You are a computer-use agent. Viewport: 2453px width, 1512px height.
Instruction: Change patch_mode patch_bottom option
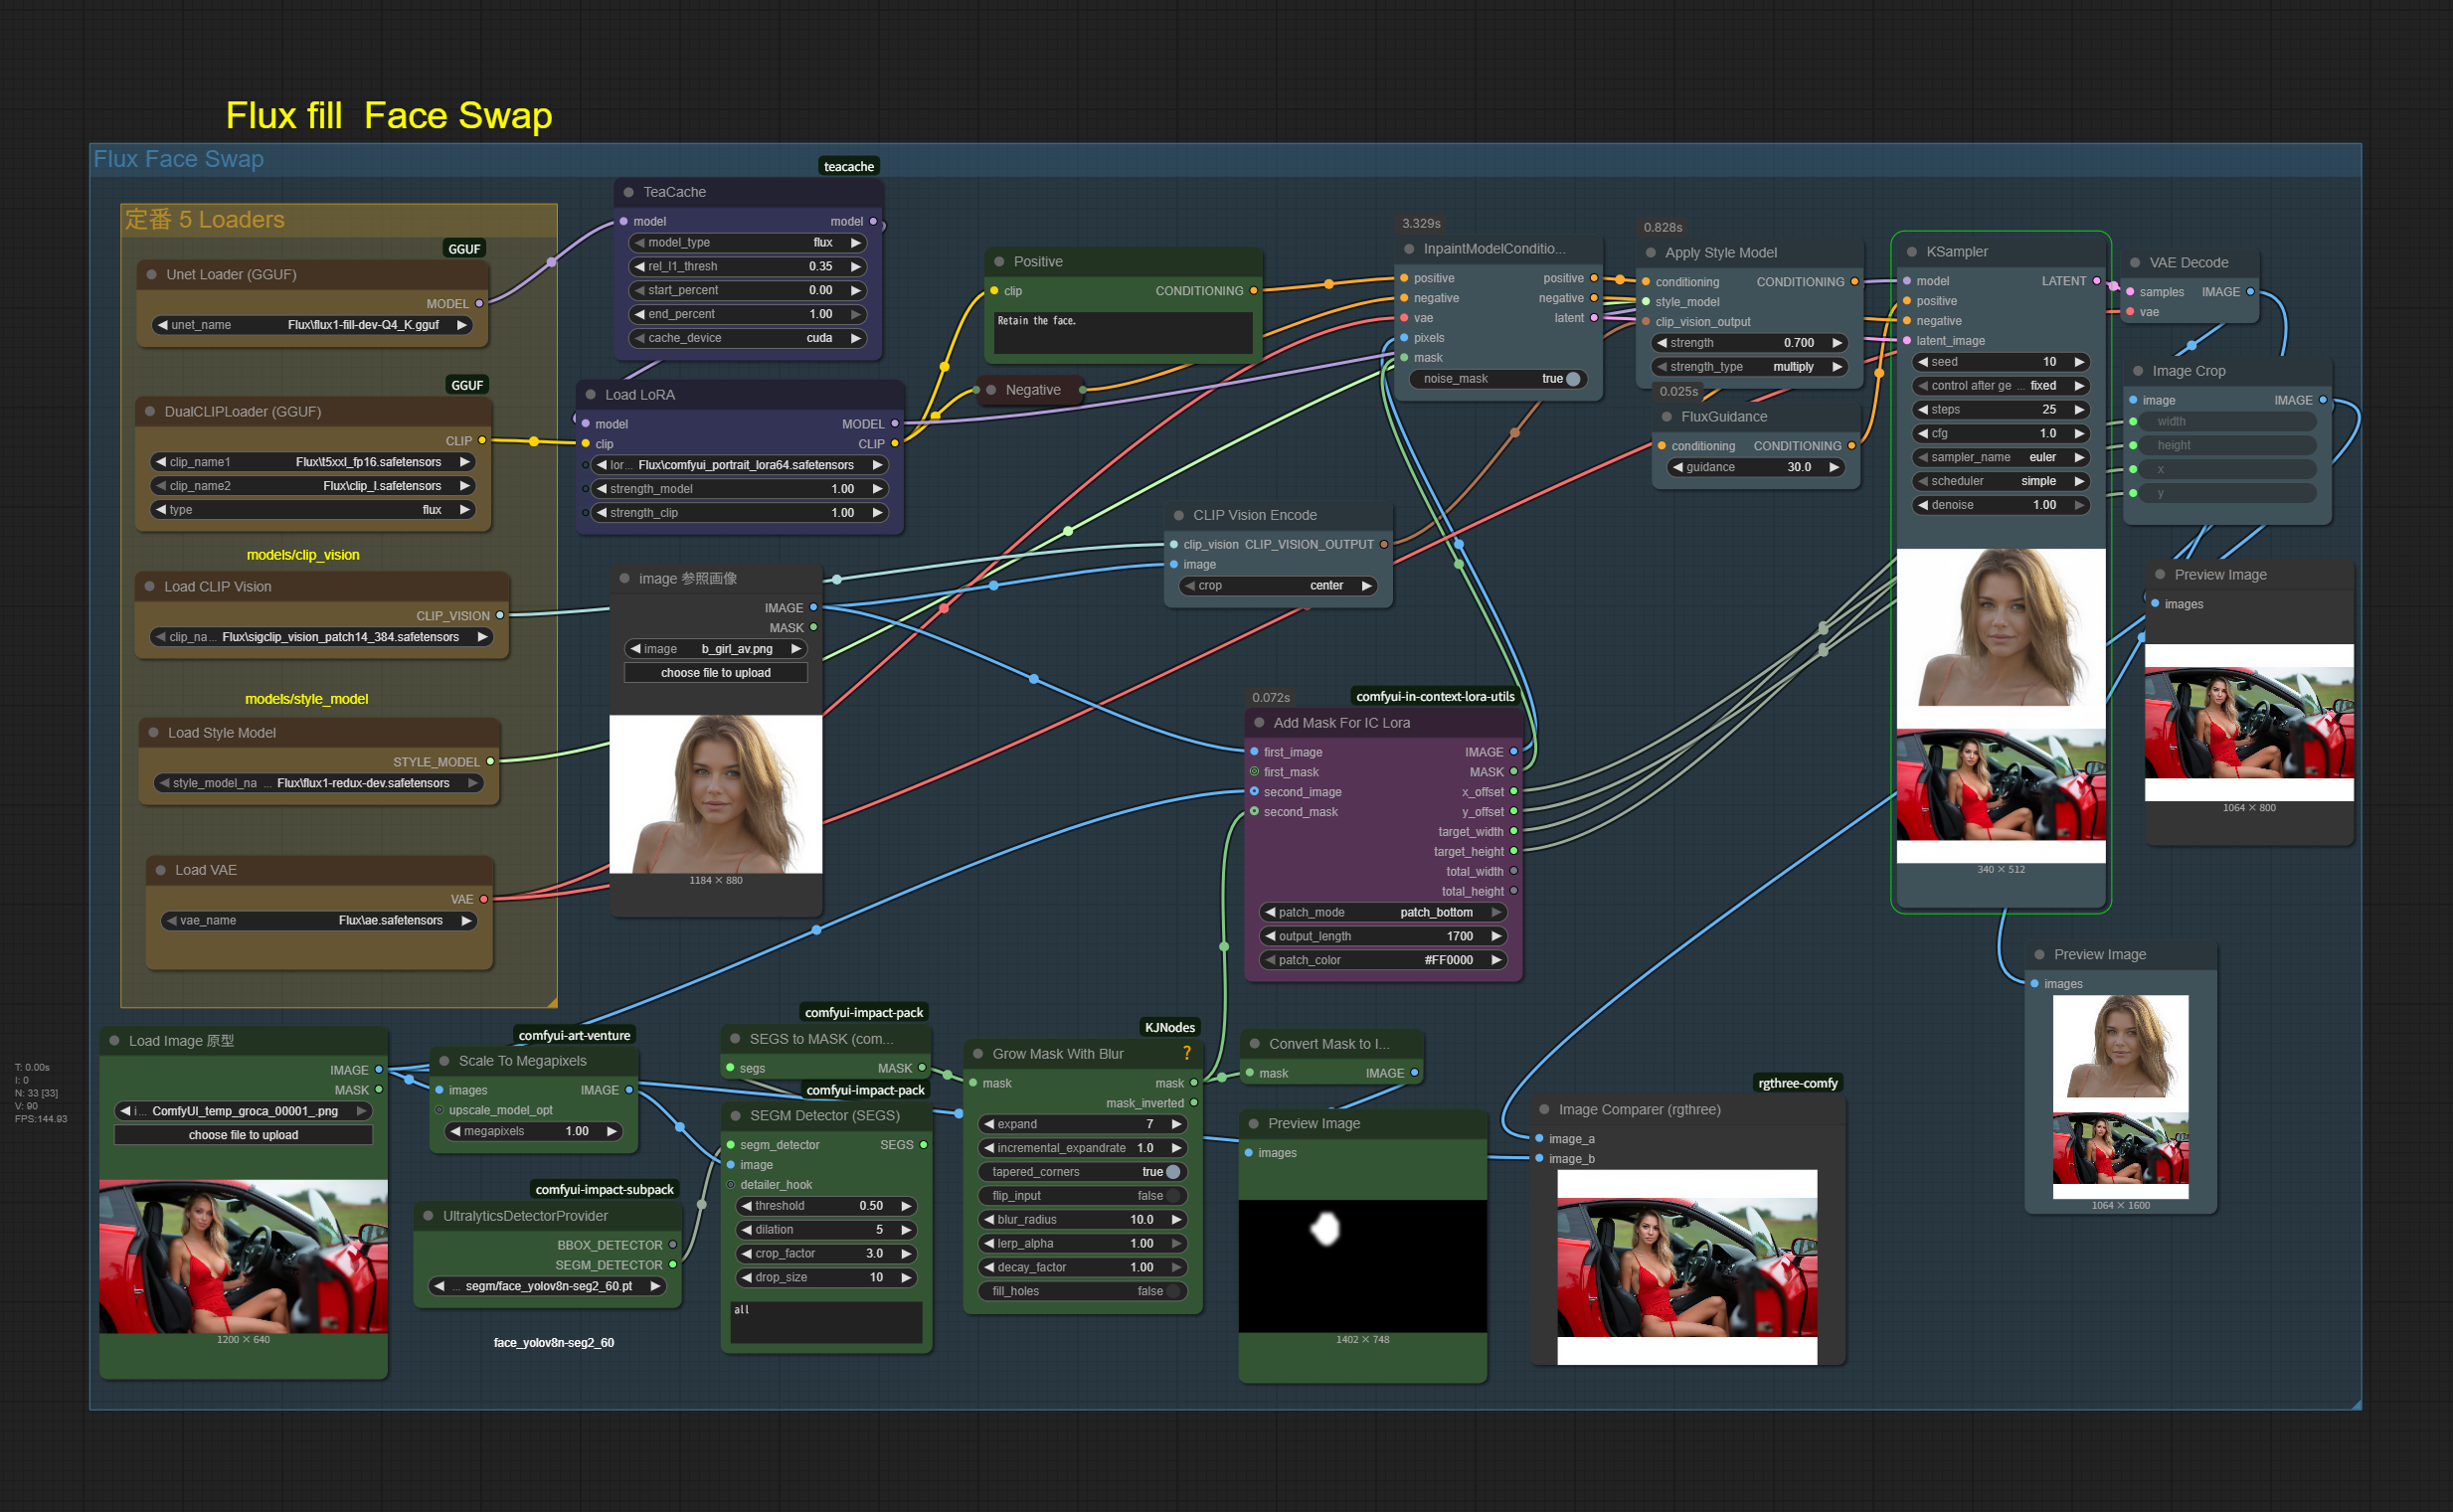point(1383,913)
